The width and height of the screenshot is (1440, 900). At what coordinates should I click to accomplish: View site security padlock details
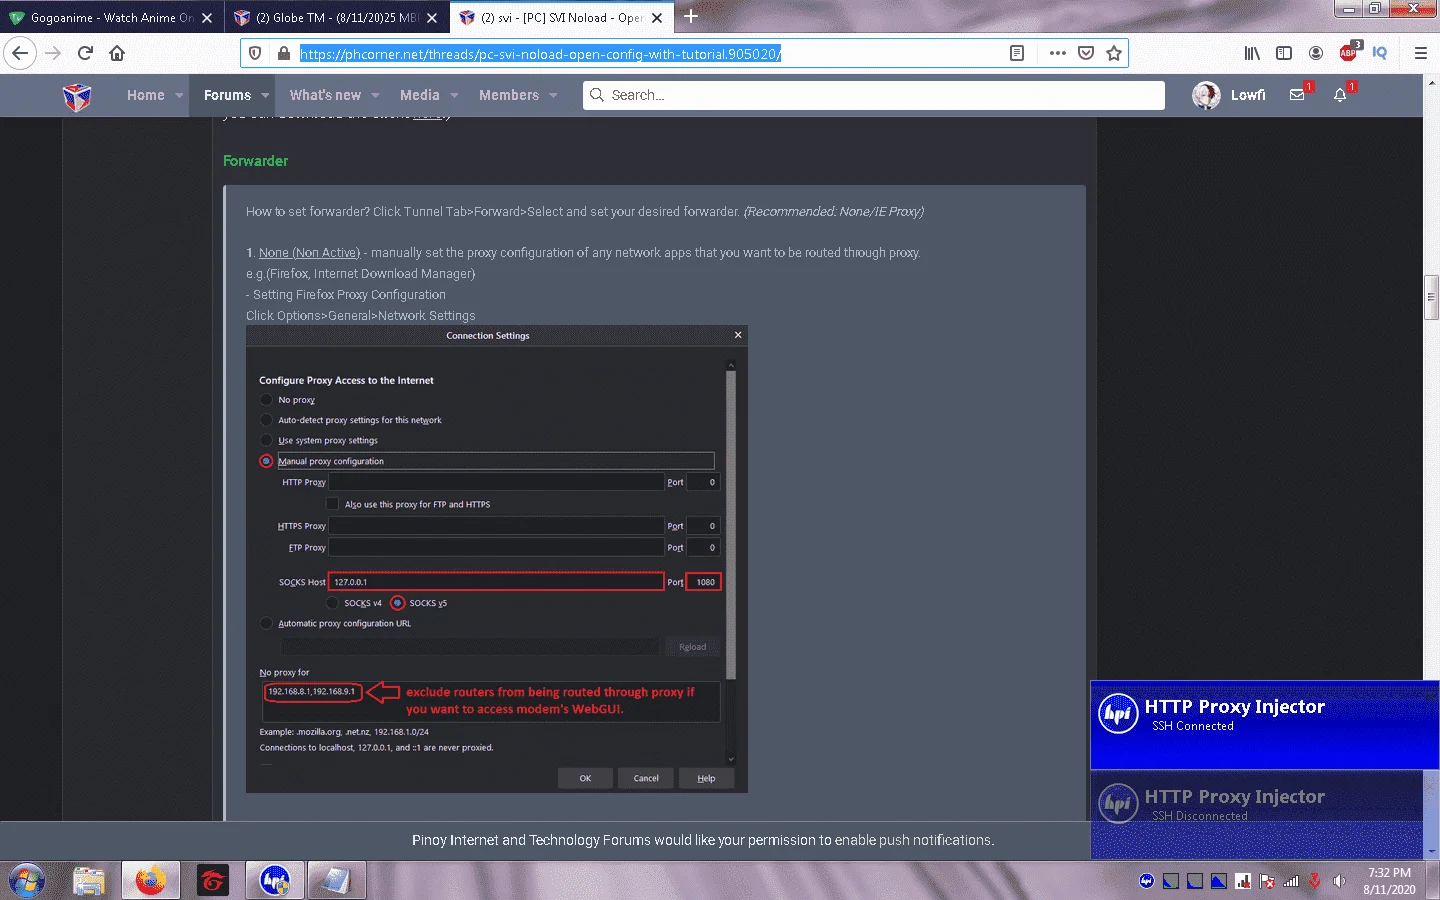tap(283, 53)
